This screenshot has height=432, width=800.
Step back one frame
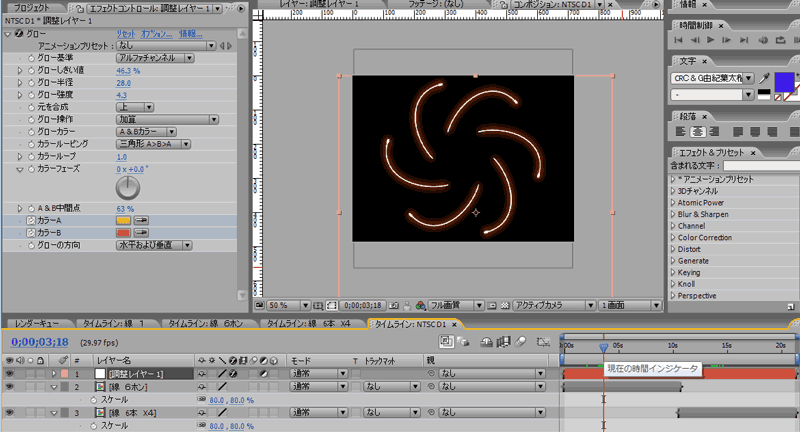coord(695,40)
